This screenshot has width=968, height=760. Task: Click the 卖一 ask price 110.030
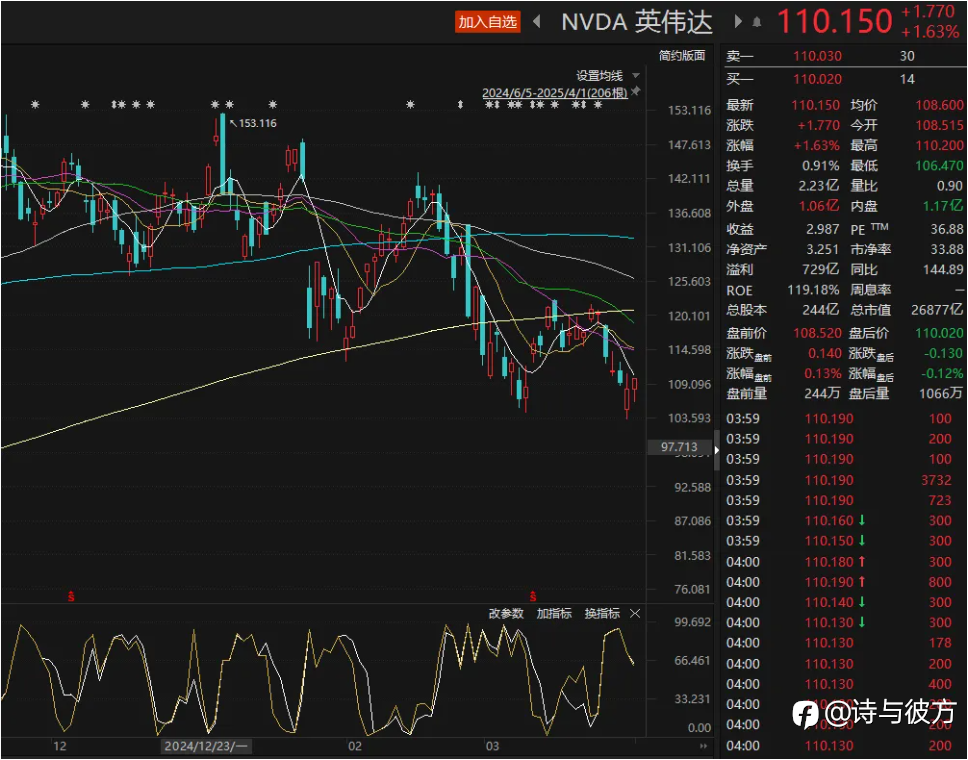(x=817, y=56)
